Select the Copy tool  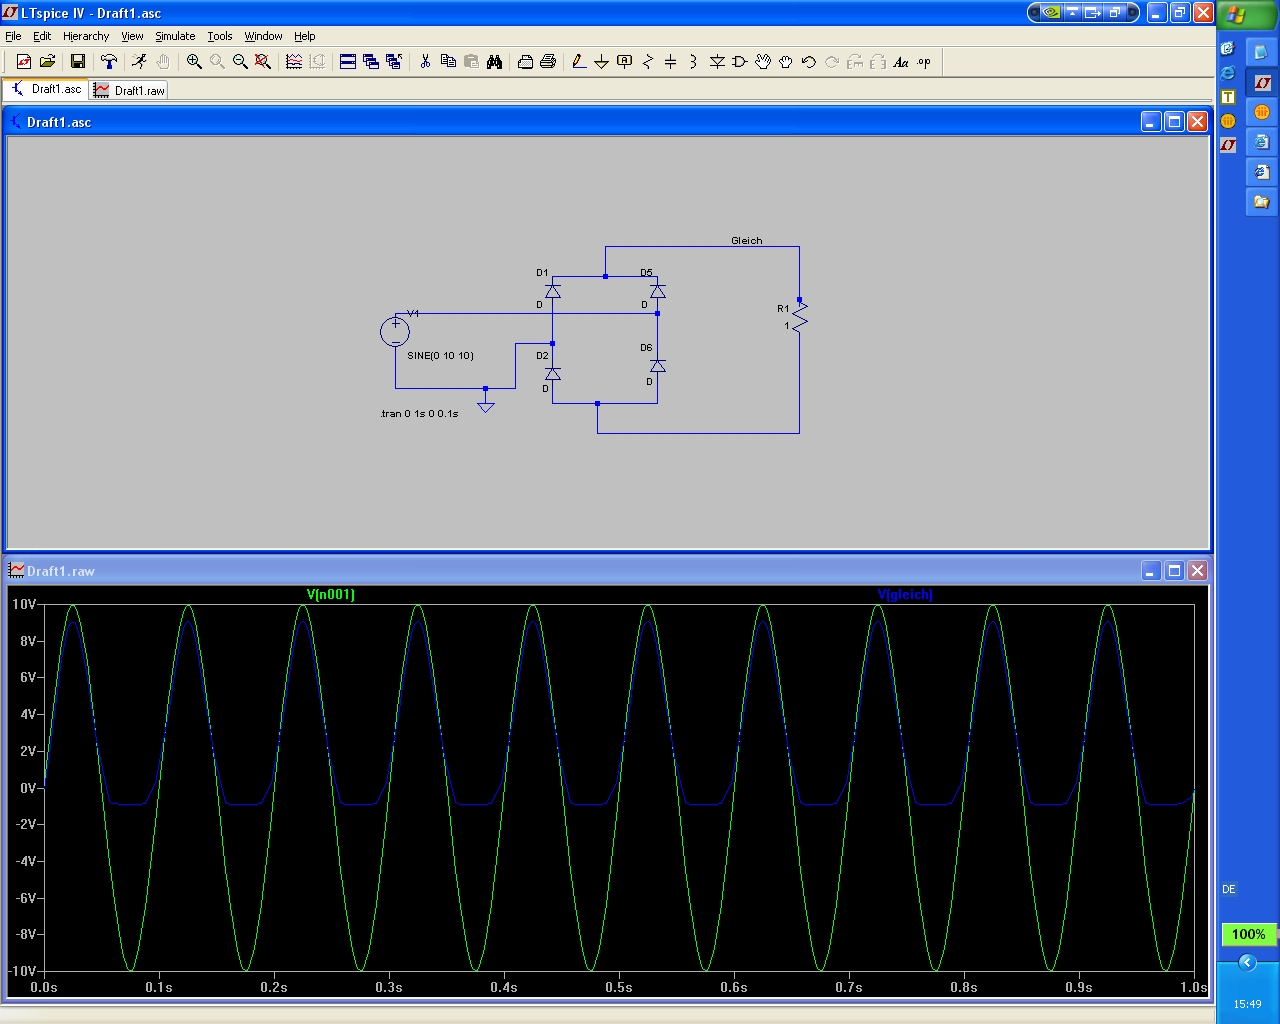point(448,62)
